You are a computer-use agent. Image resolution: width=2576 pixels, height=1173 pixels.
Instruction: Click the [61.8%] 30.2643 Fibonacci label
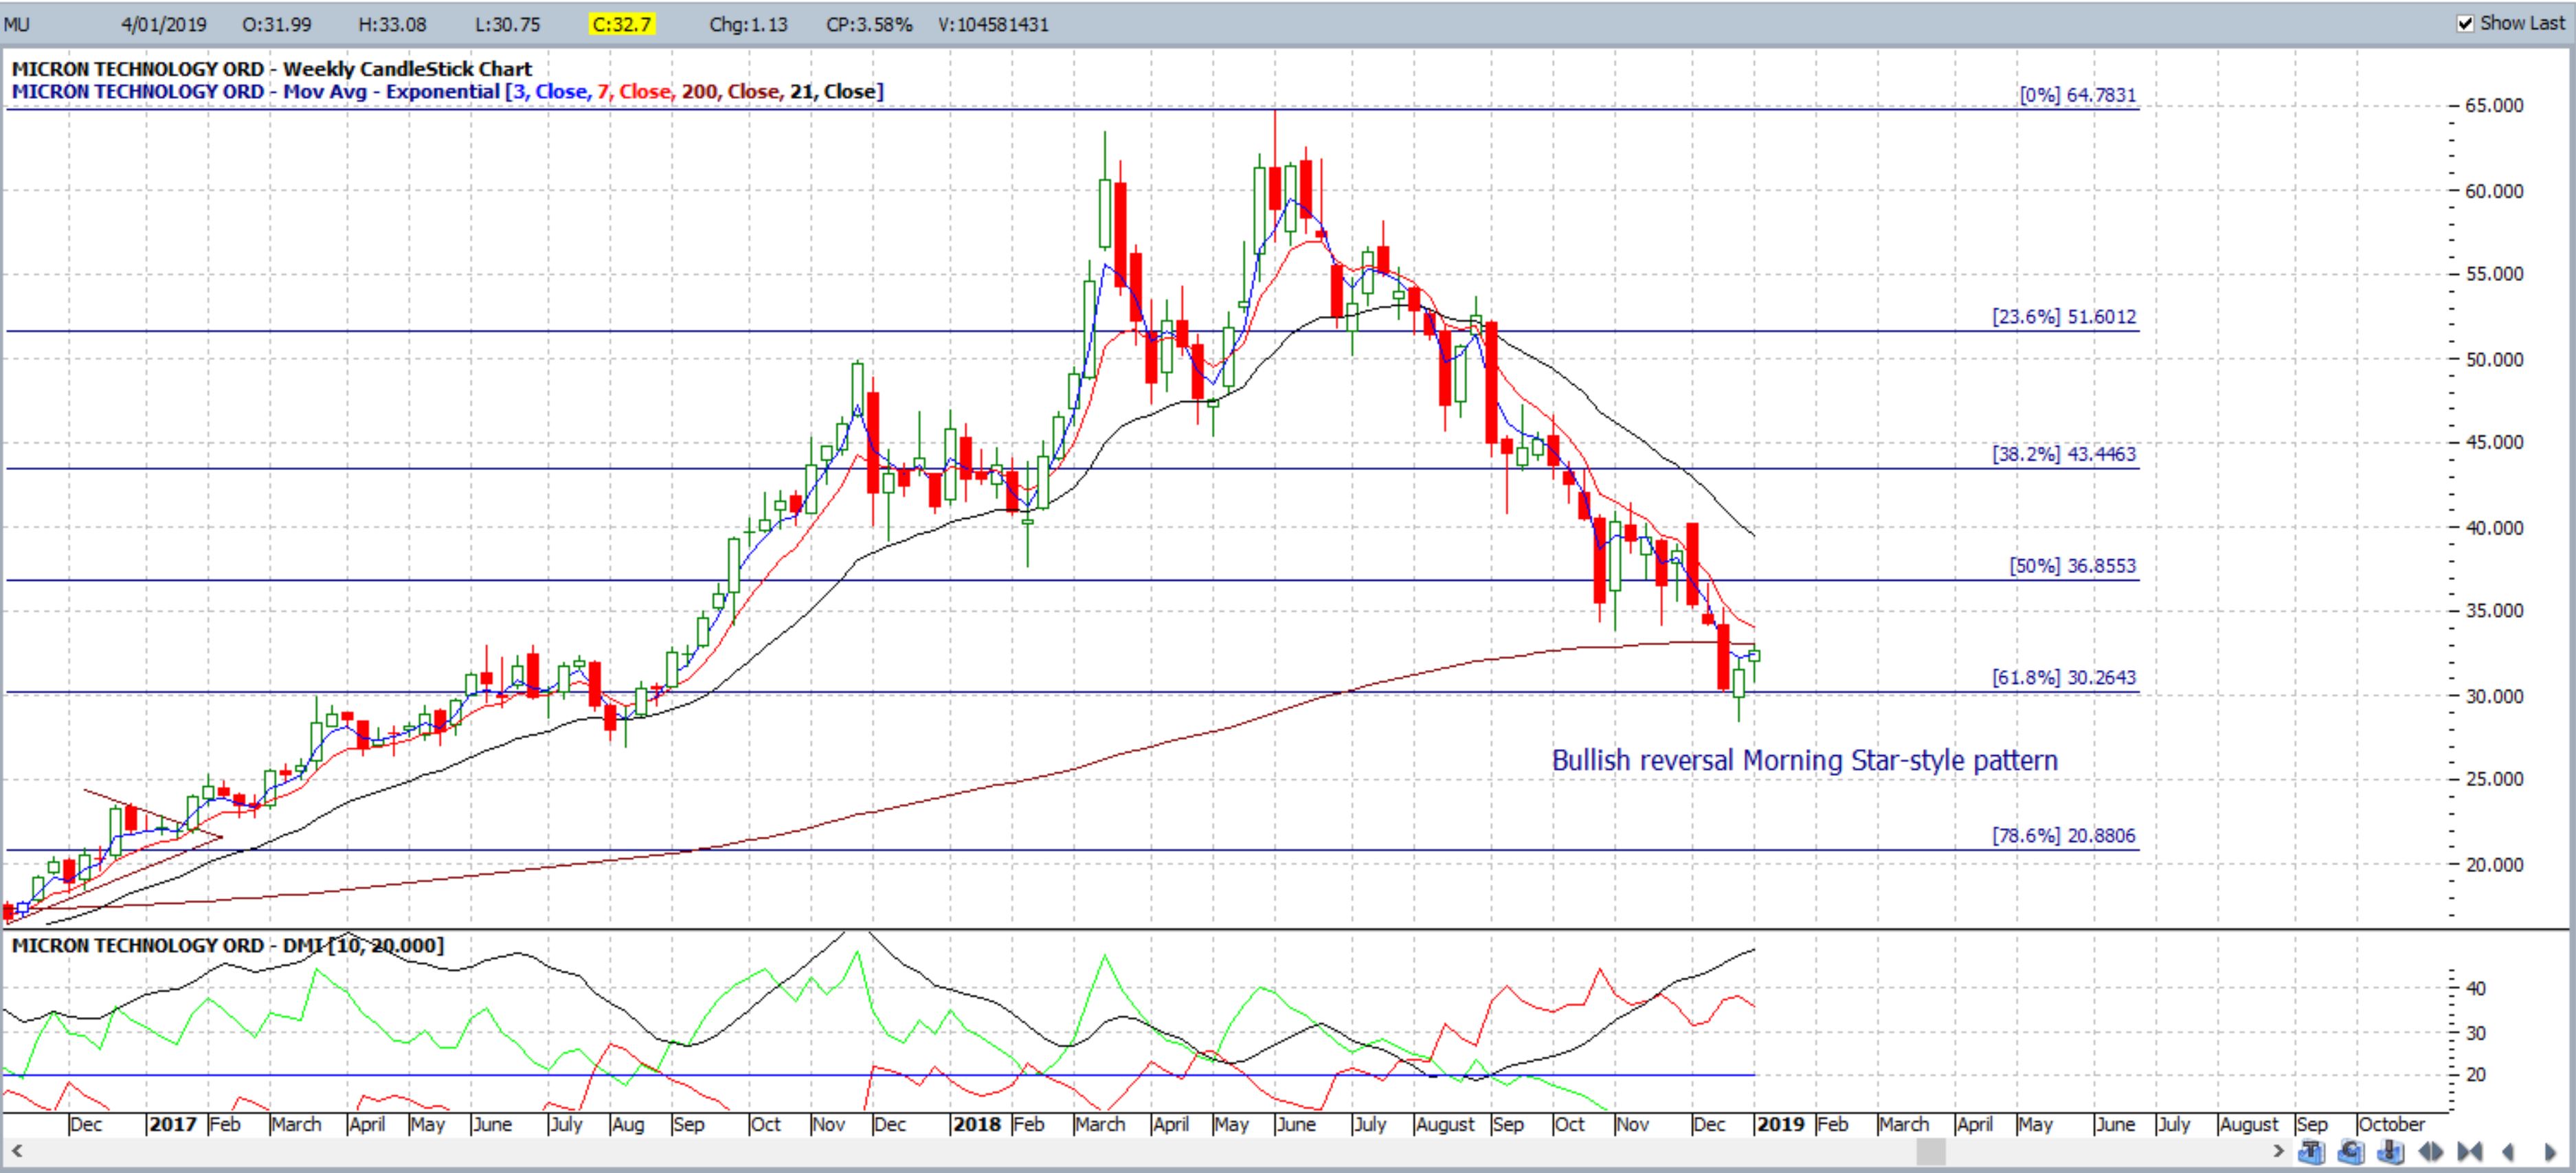pyautogui.click(x=2064, y=678)
